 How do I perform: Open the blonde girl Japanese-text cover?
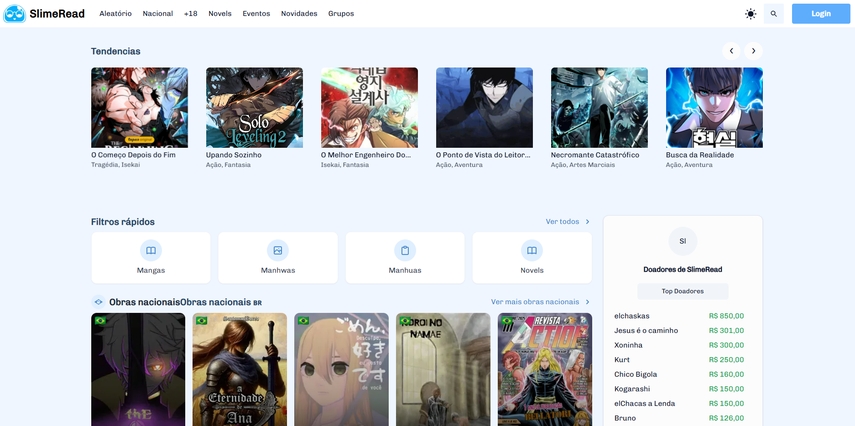pos(341,369)
